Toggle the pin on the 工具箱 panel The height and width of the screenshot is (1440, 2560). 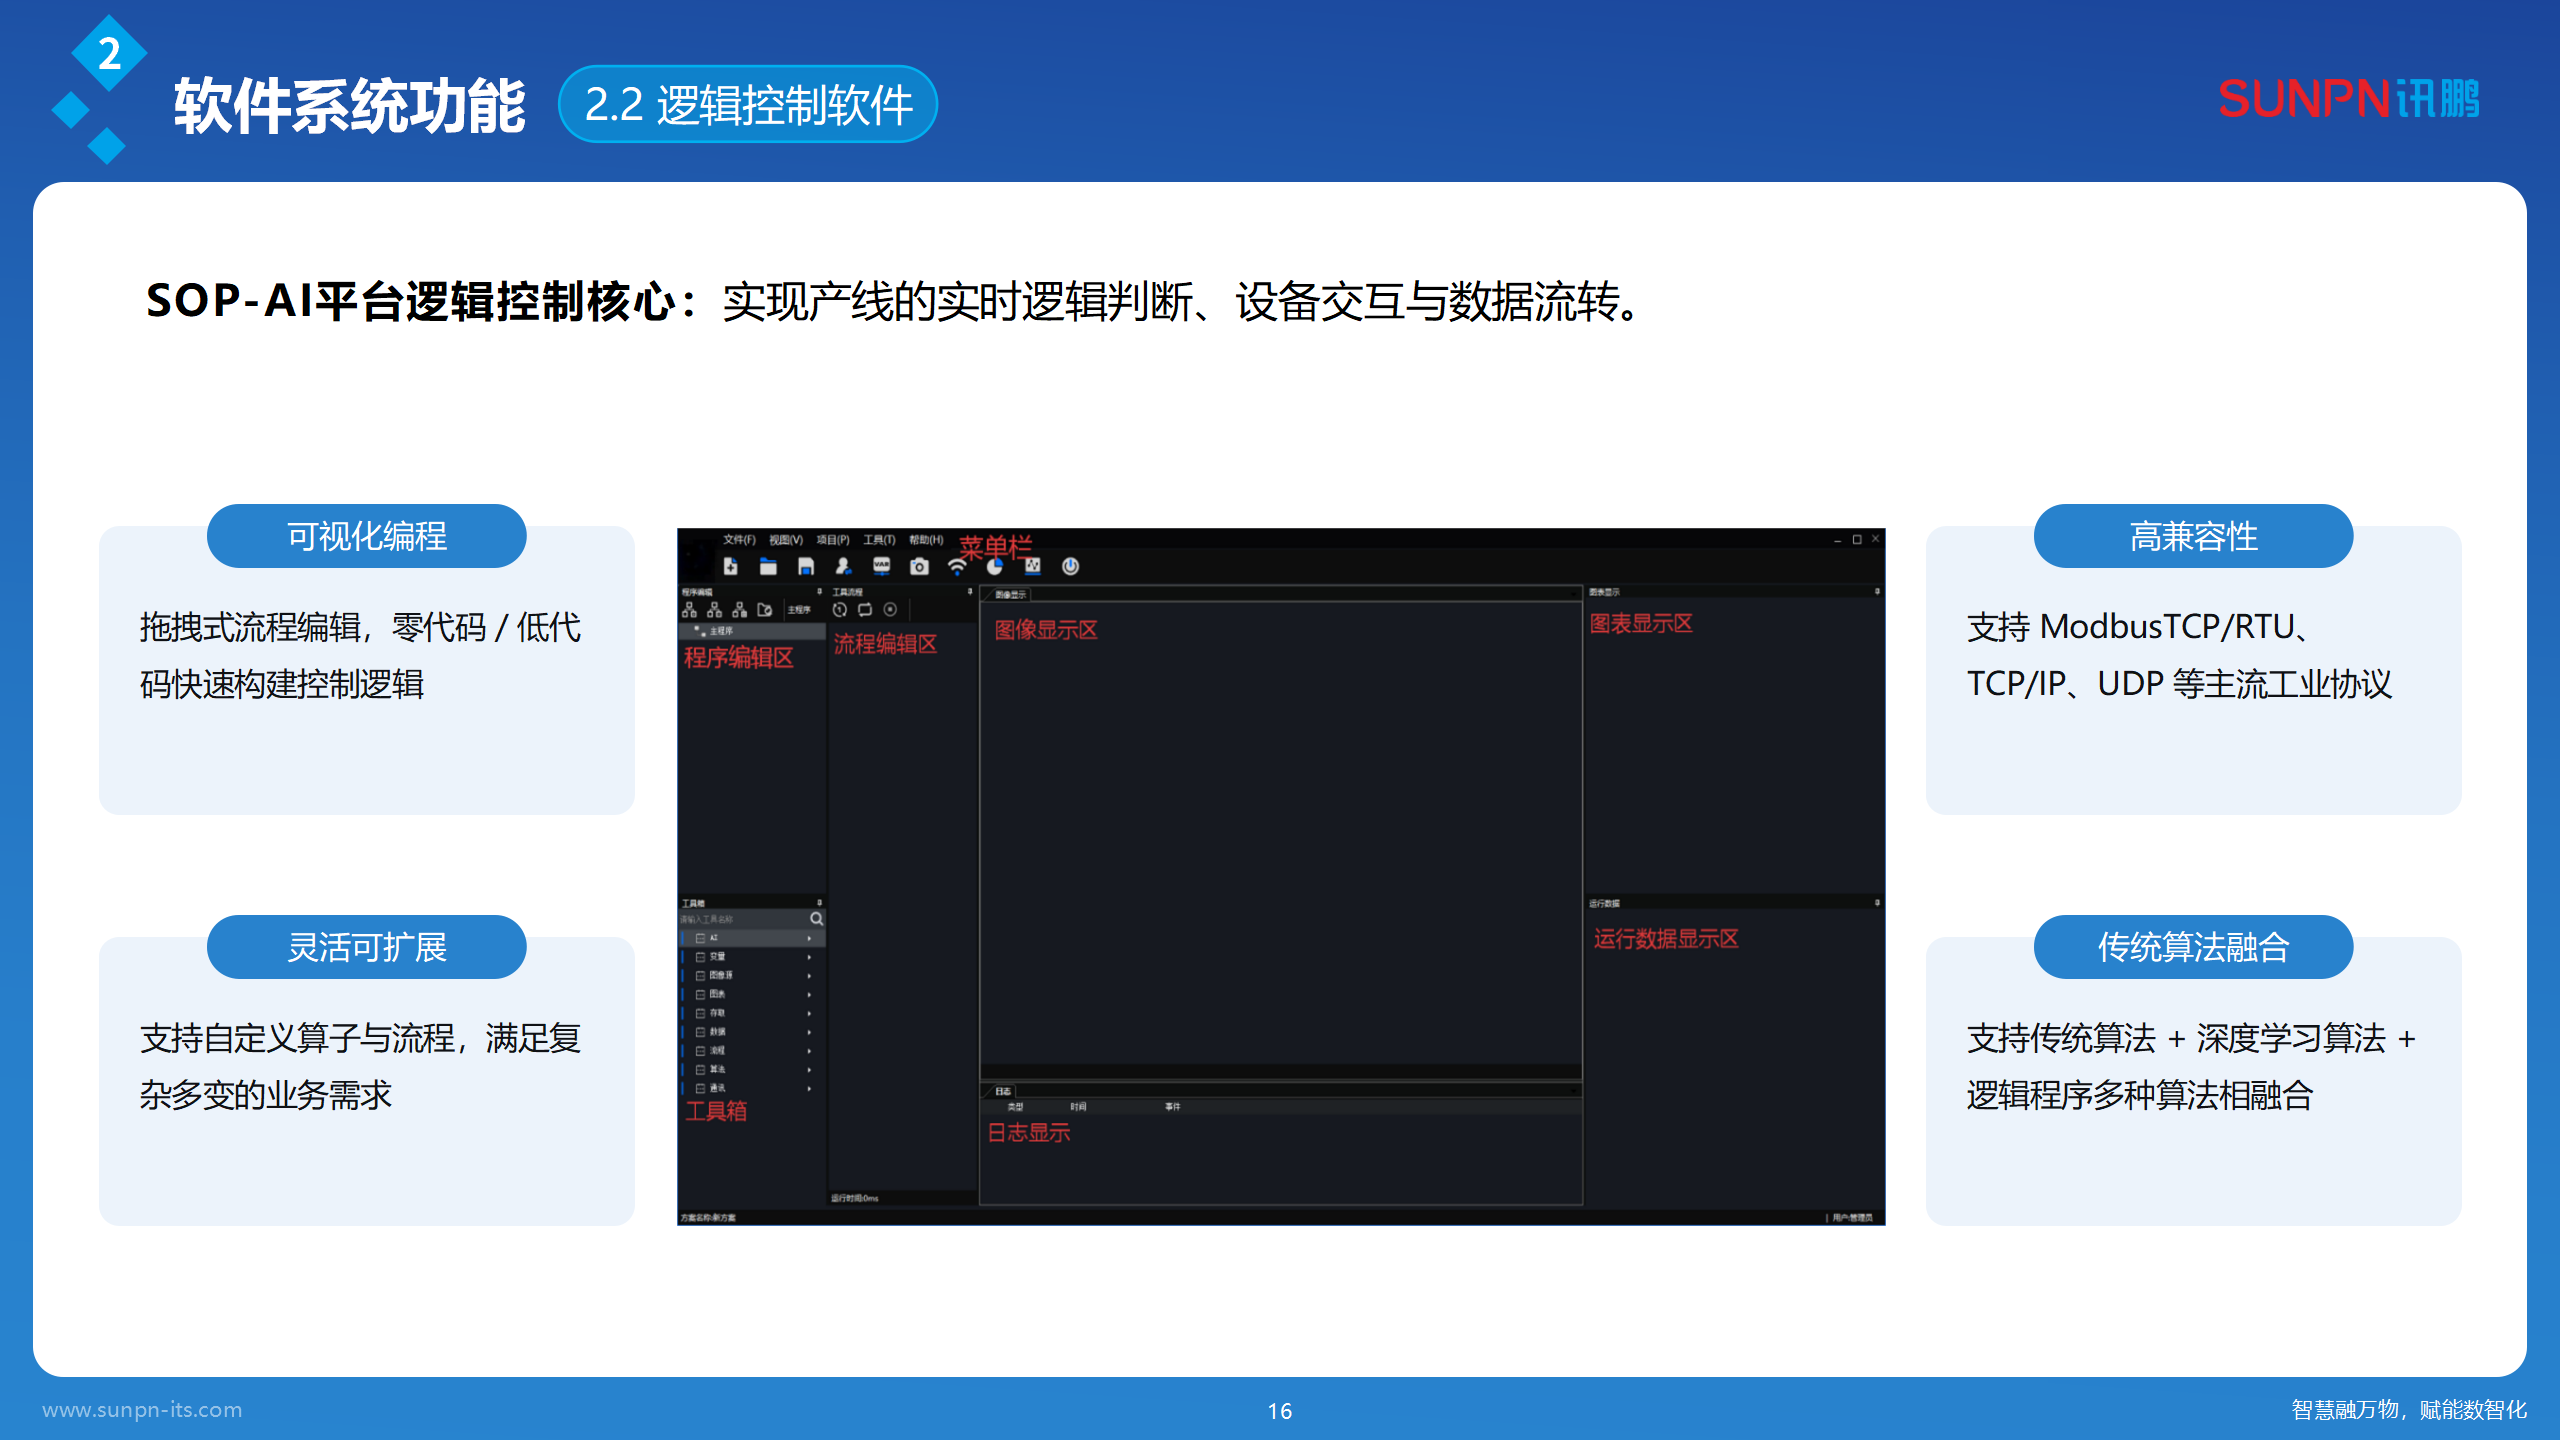819,901
